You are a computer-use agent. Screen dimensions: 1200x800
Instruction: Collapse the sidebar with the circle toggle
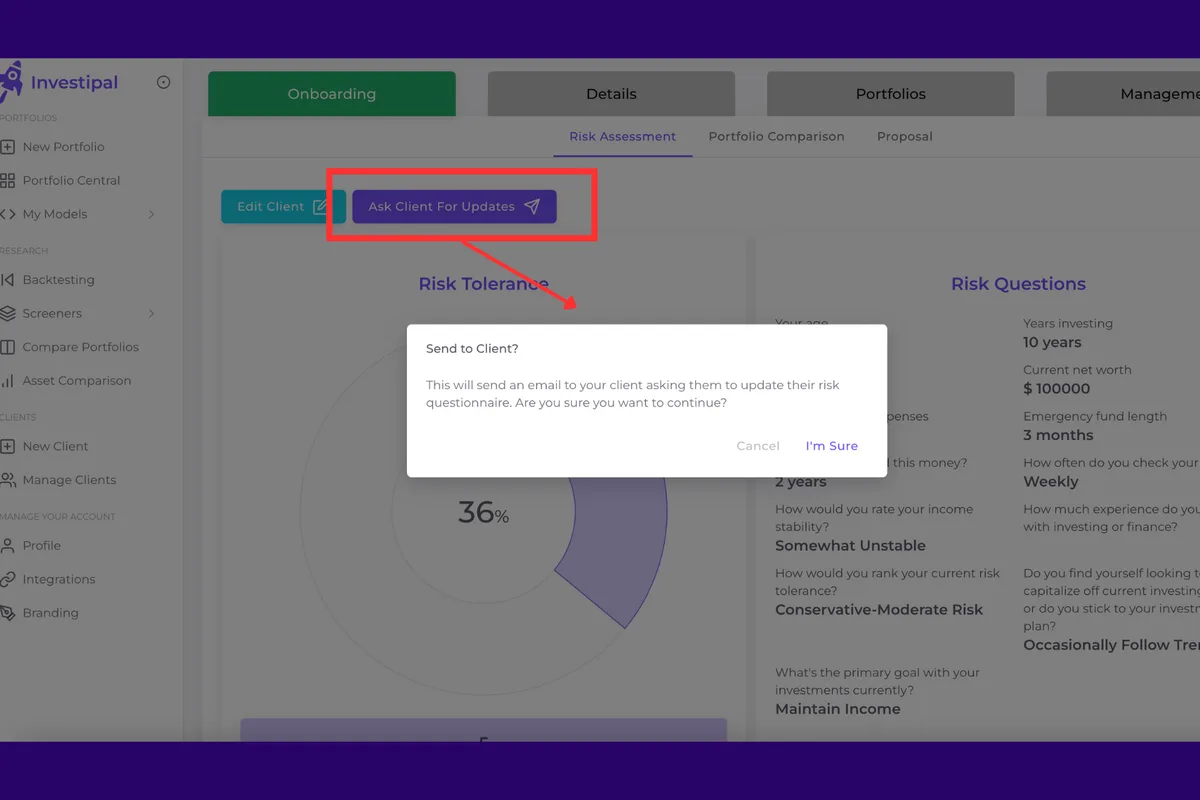(163, 82)
